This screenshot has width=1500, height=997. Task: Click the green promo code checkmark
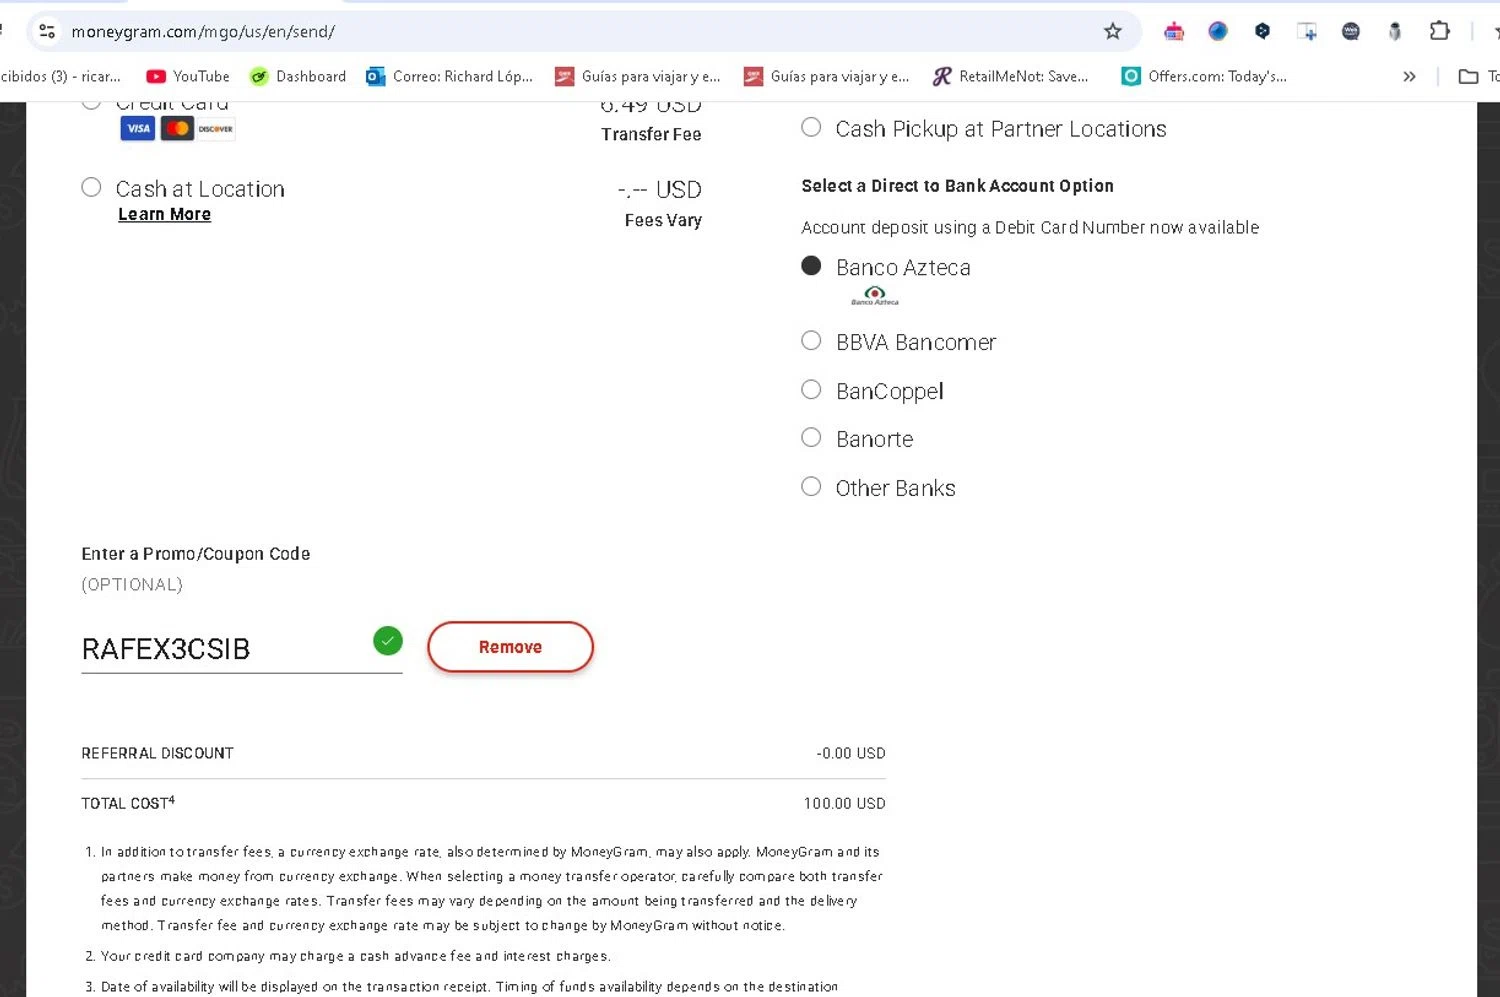(x=388, y=641)
